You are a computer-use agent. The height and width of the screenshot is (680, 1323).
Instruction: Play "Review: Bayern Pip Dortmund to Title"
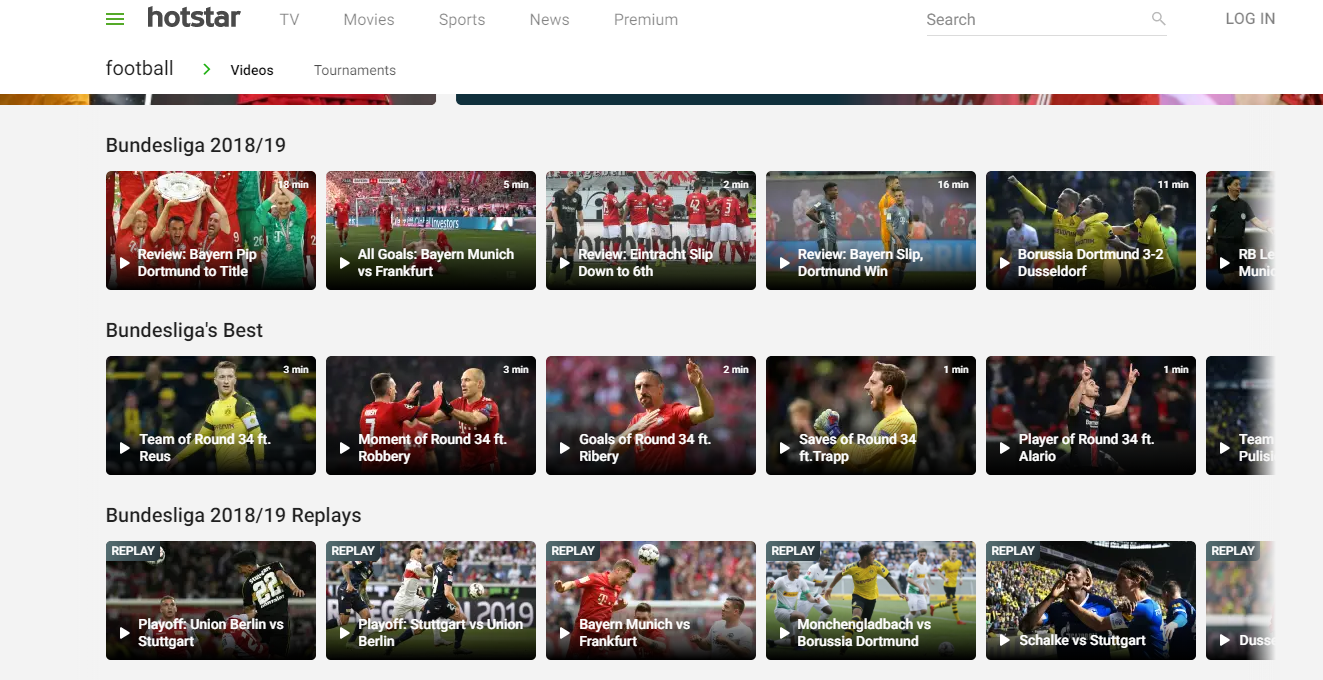[210, 230]
